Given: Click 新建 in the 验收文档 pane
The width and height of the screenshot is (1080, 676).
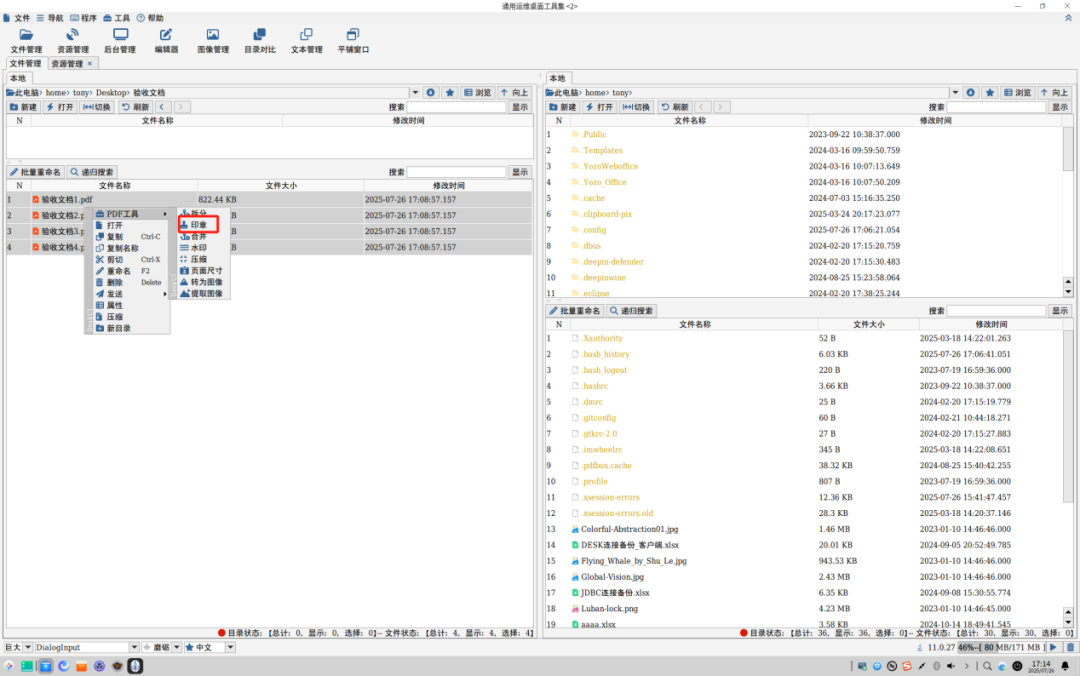Looking at the screenshot, I should [23, 107].
